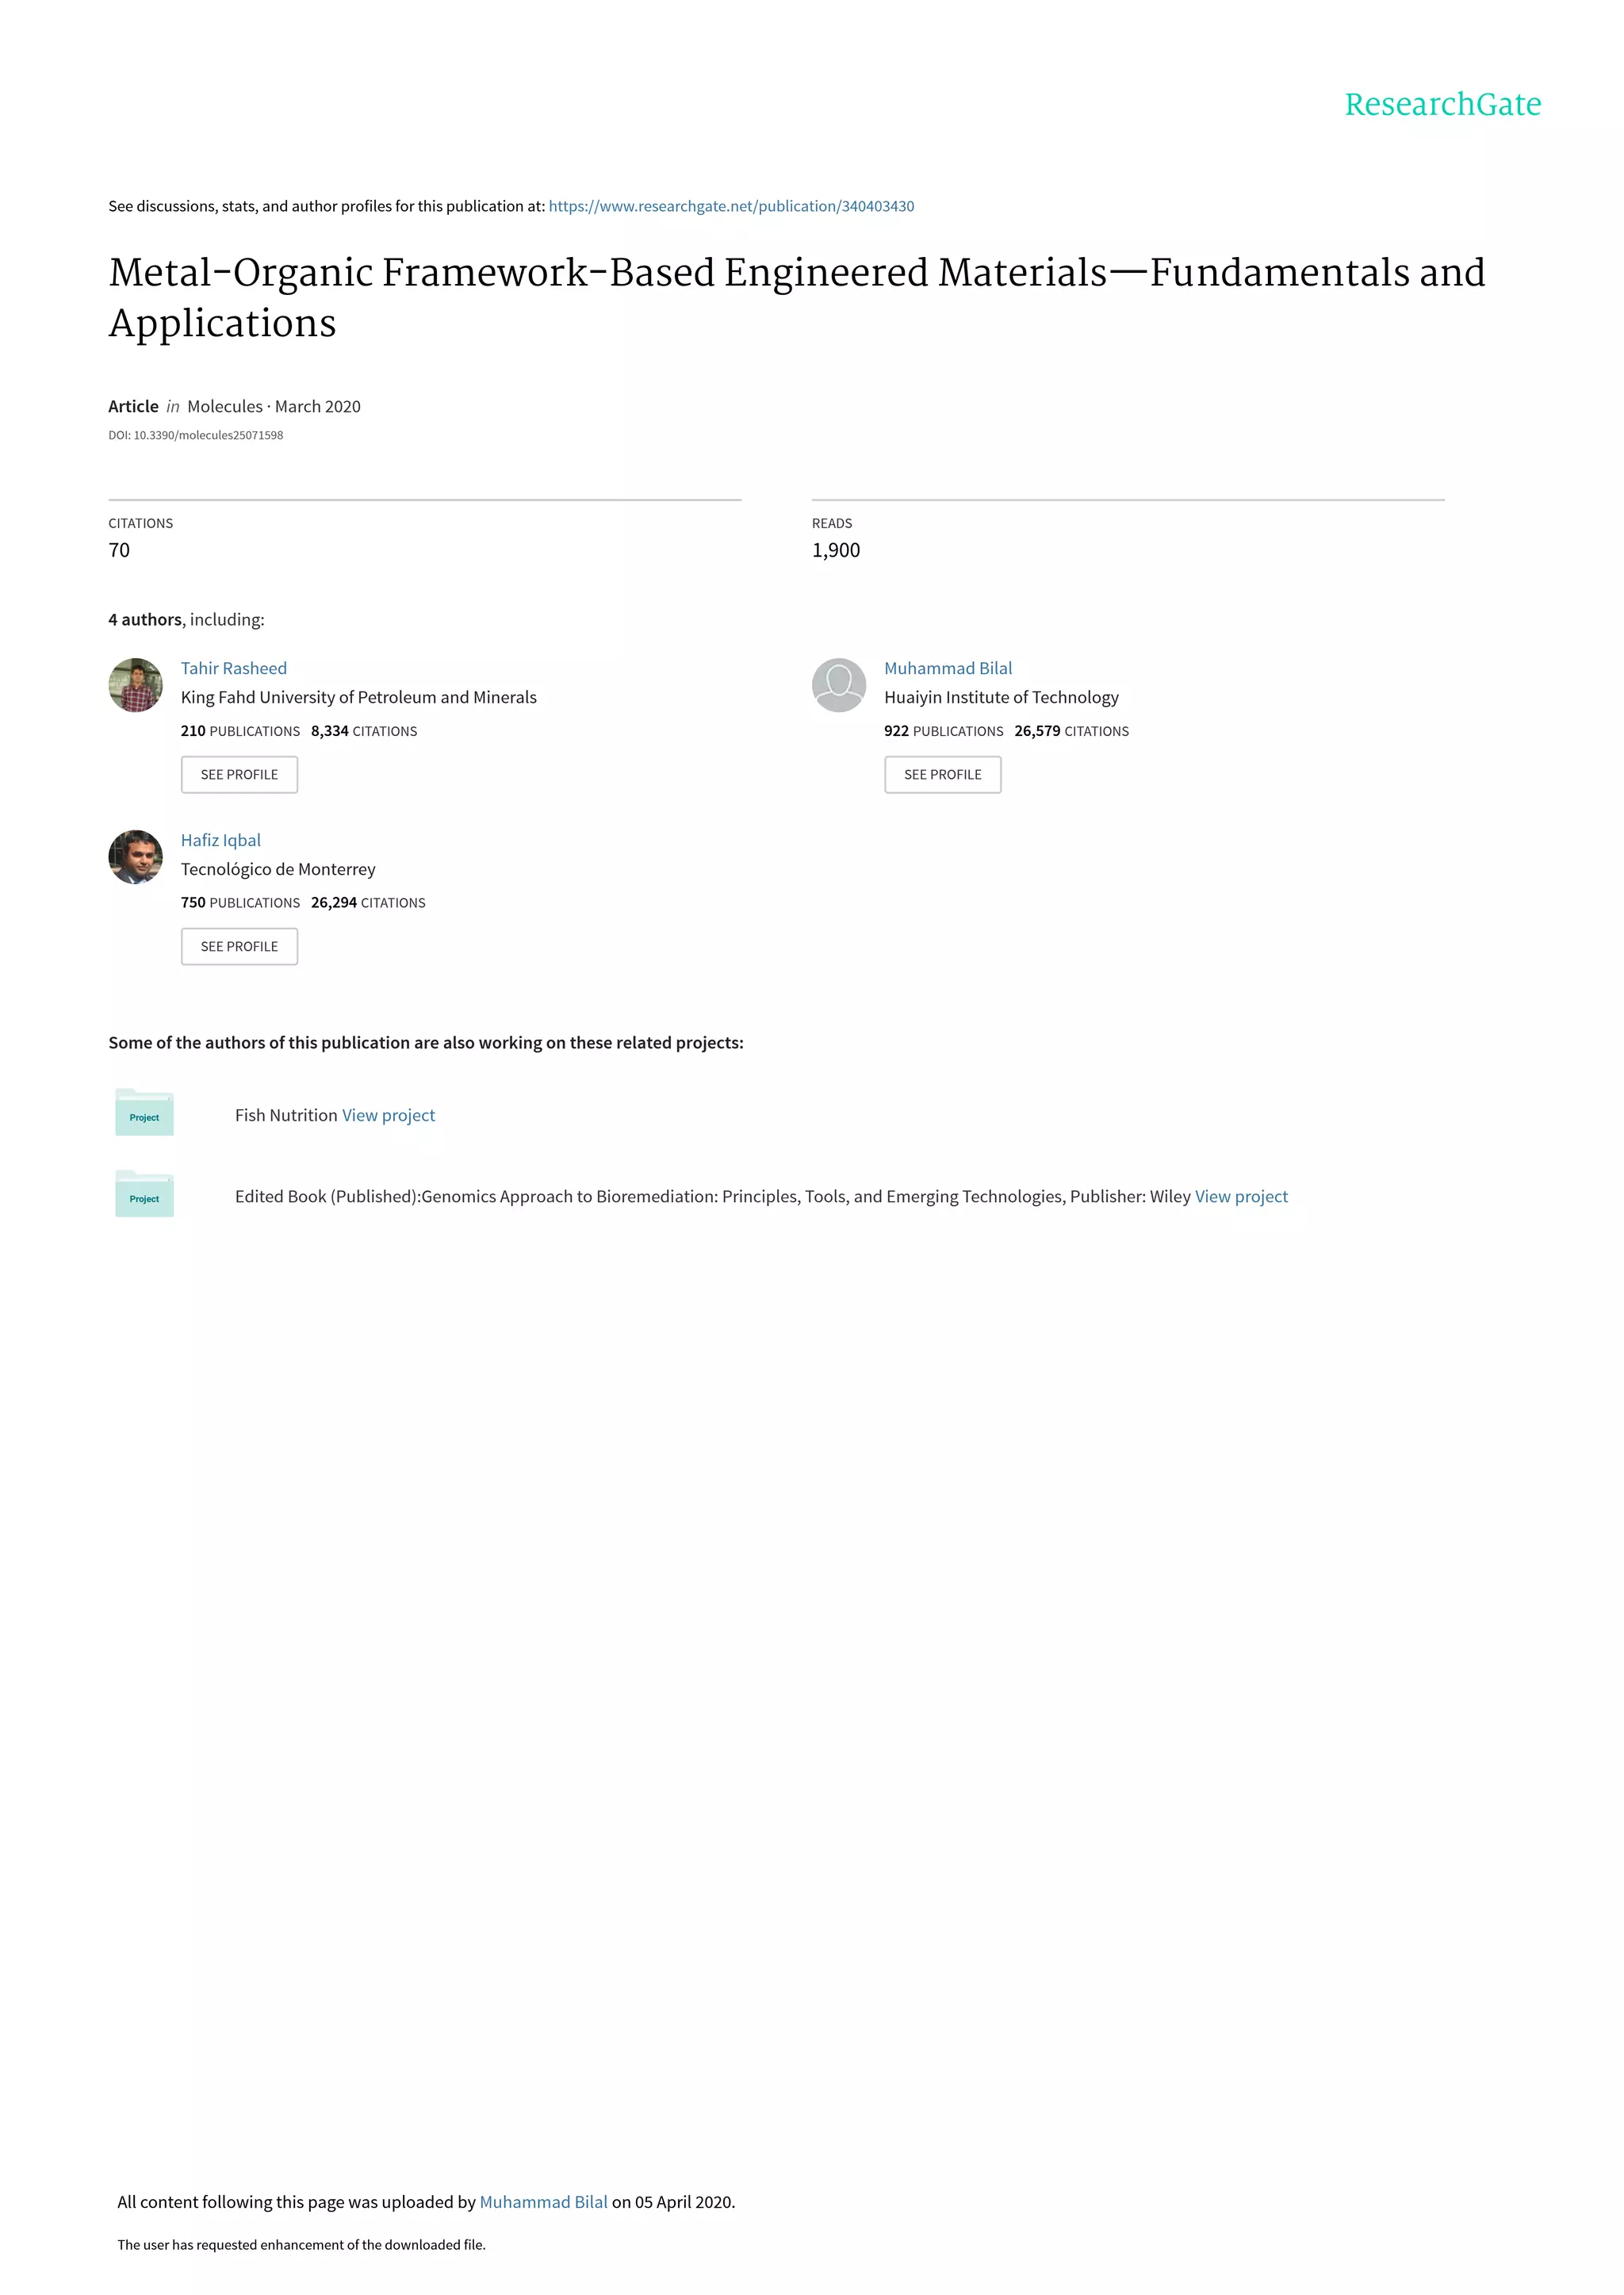1624x2295 pixels.
Task: Click Muhammad Bilal's placeholder avatar icon
Action: (839, 685)
